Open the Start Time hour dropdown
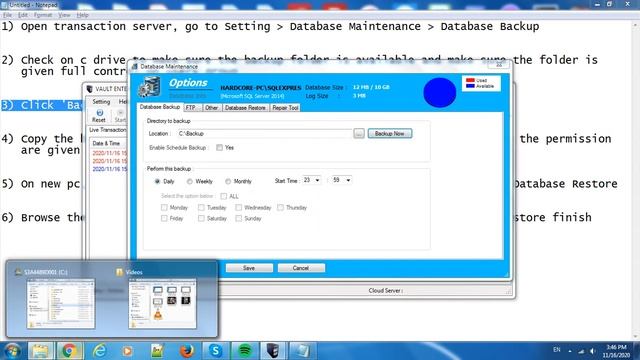 317,180
